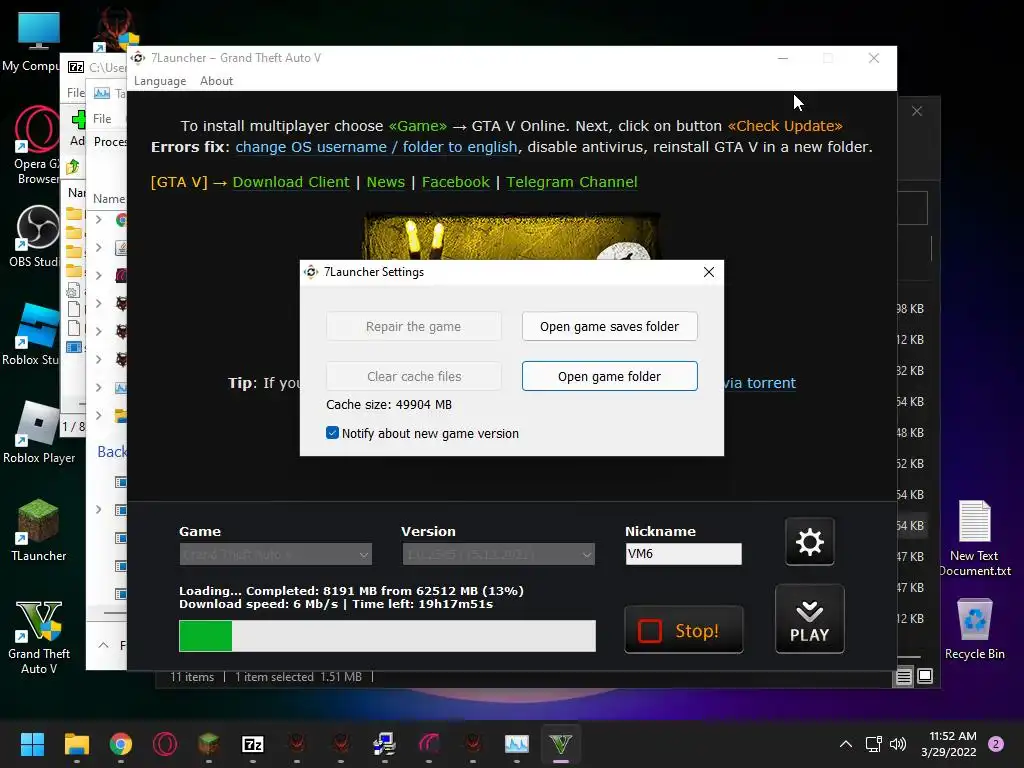Image resolution: width=1024 pixels, height=768 pixels.
Task: Open the Language menu in 7Launcher
Action: click(x=160, y=81)
